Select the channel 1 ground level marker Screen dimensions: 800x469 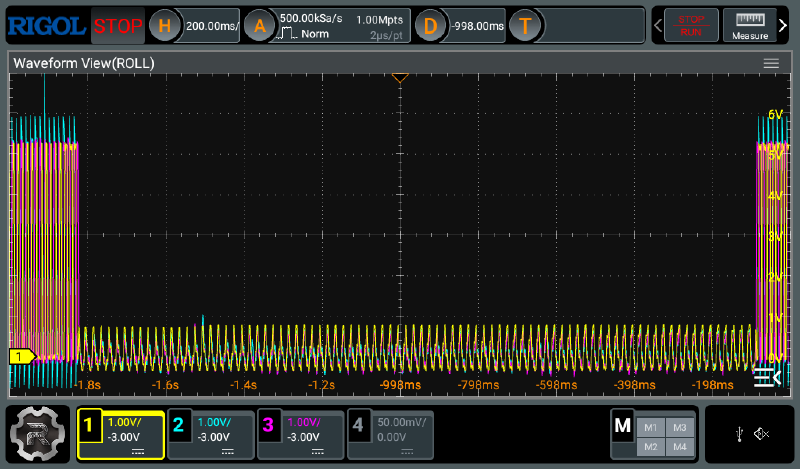[x=21, y=356]
